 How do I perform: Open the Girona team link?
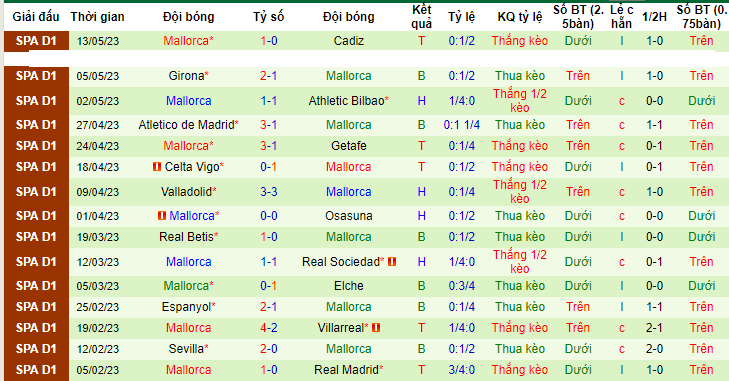tap(186, 76)
